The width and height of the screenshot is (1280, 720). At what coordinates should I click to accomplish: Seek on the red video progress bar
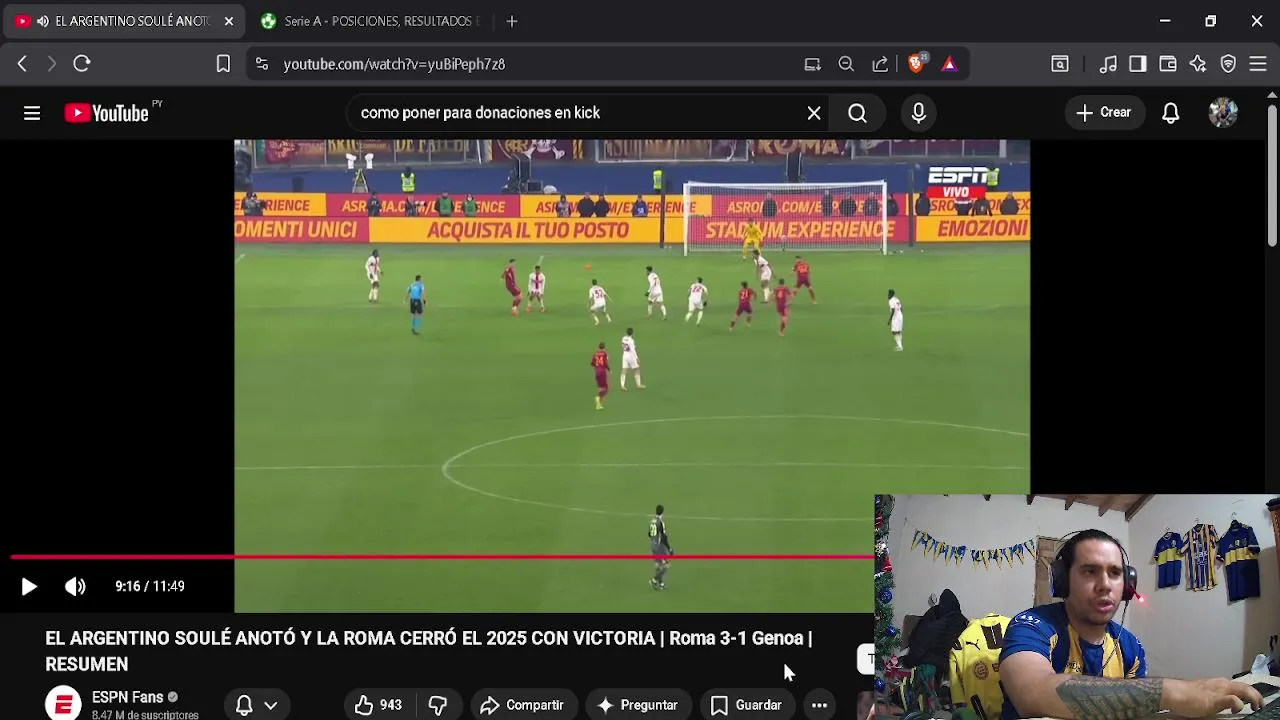442,557
